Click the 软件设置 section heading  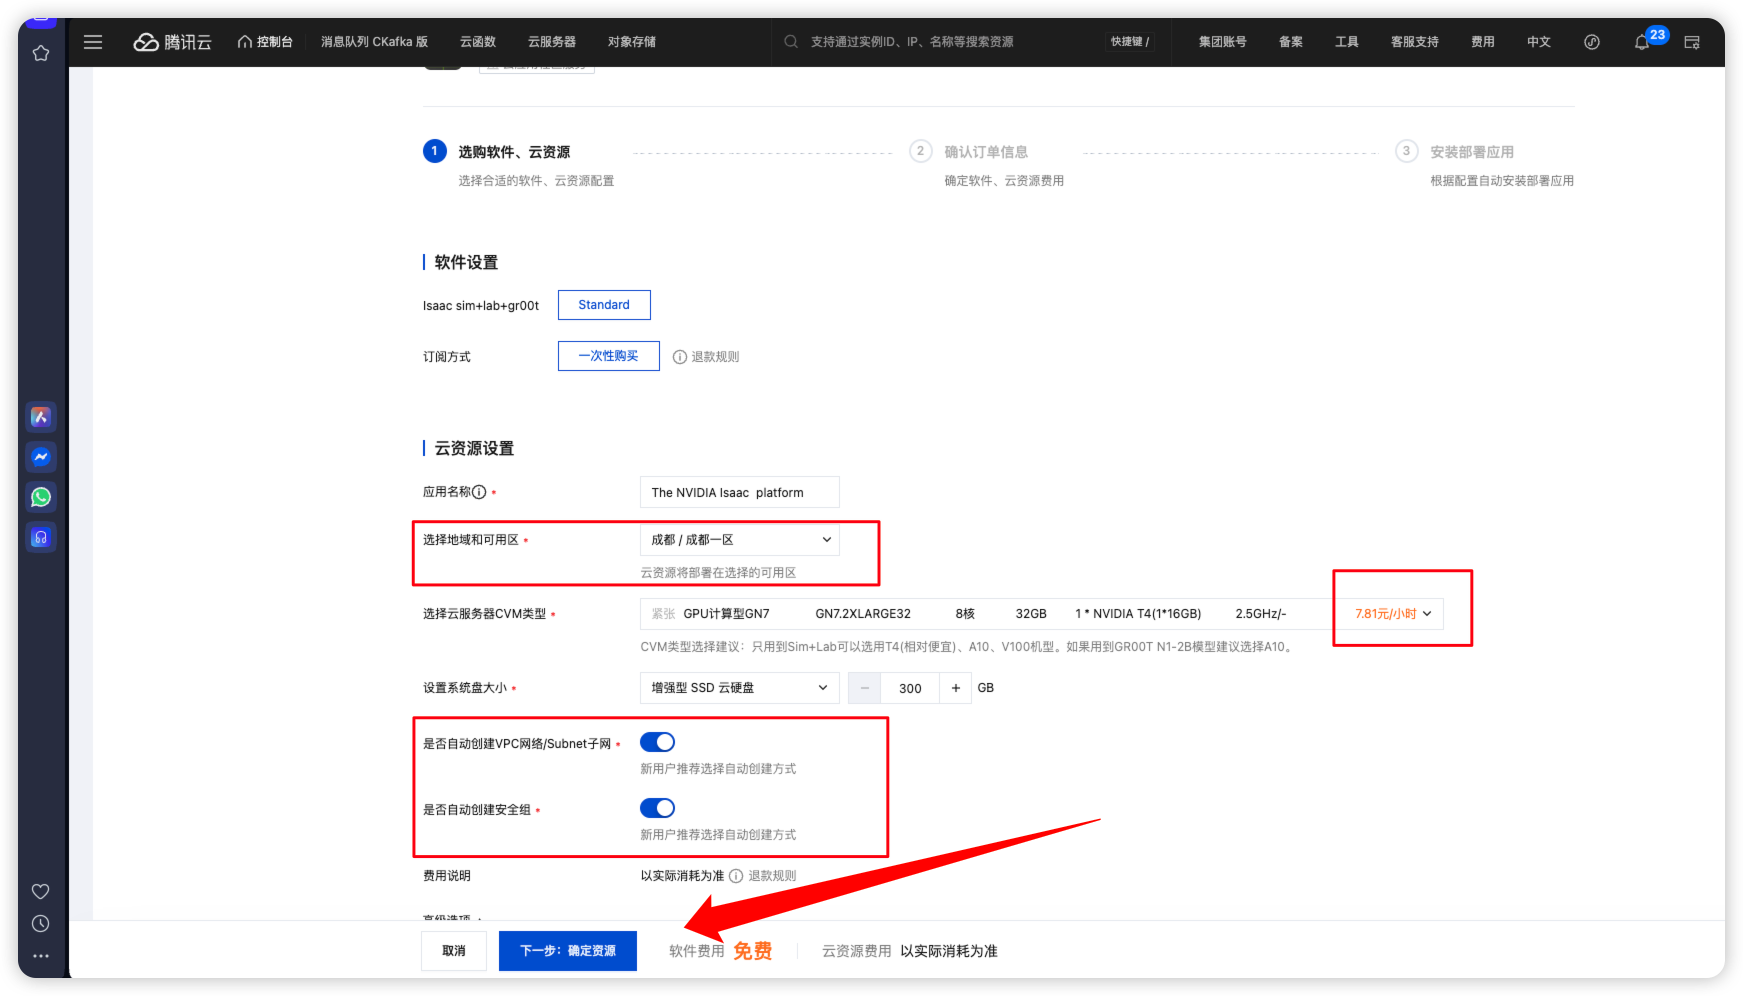click(466, 263)
